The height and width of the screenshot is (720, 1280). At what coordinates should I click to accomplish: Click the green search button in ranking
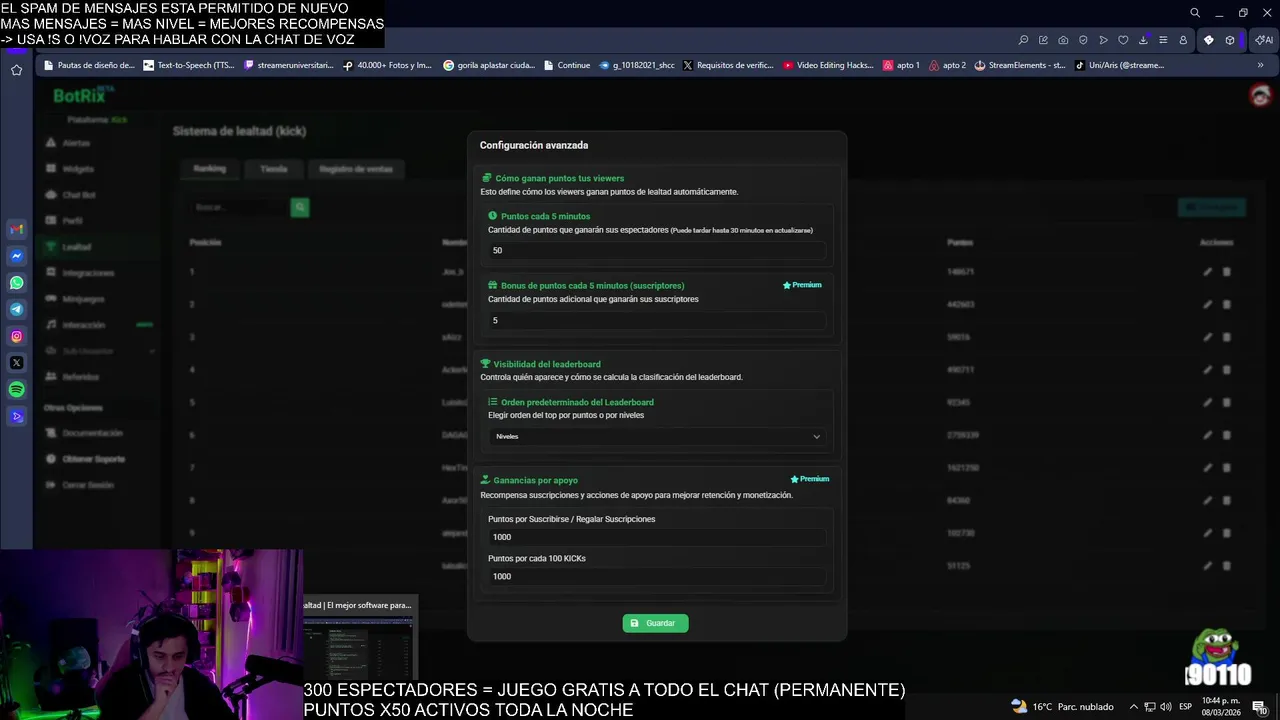tap(300, 207)
